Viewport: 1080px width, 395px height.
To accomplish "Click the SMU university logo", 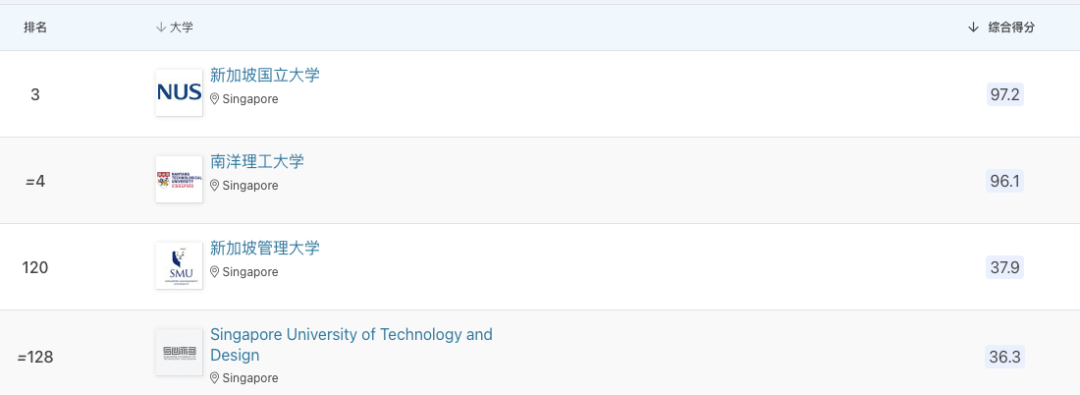I will 179,265.
